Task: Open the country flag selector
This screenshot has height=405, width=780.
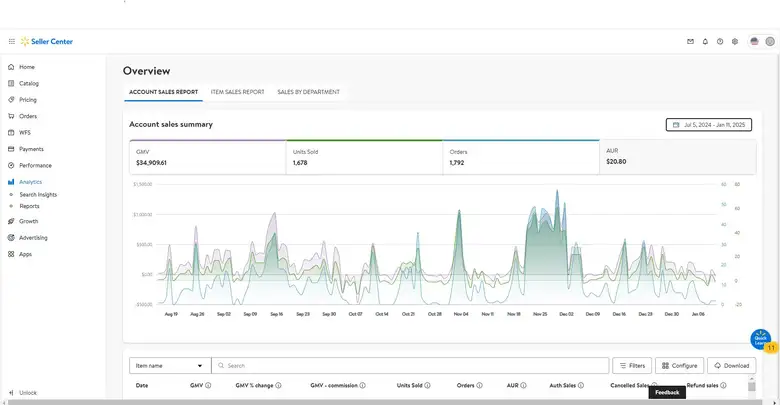Action: [754, 42]
